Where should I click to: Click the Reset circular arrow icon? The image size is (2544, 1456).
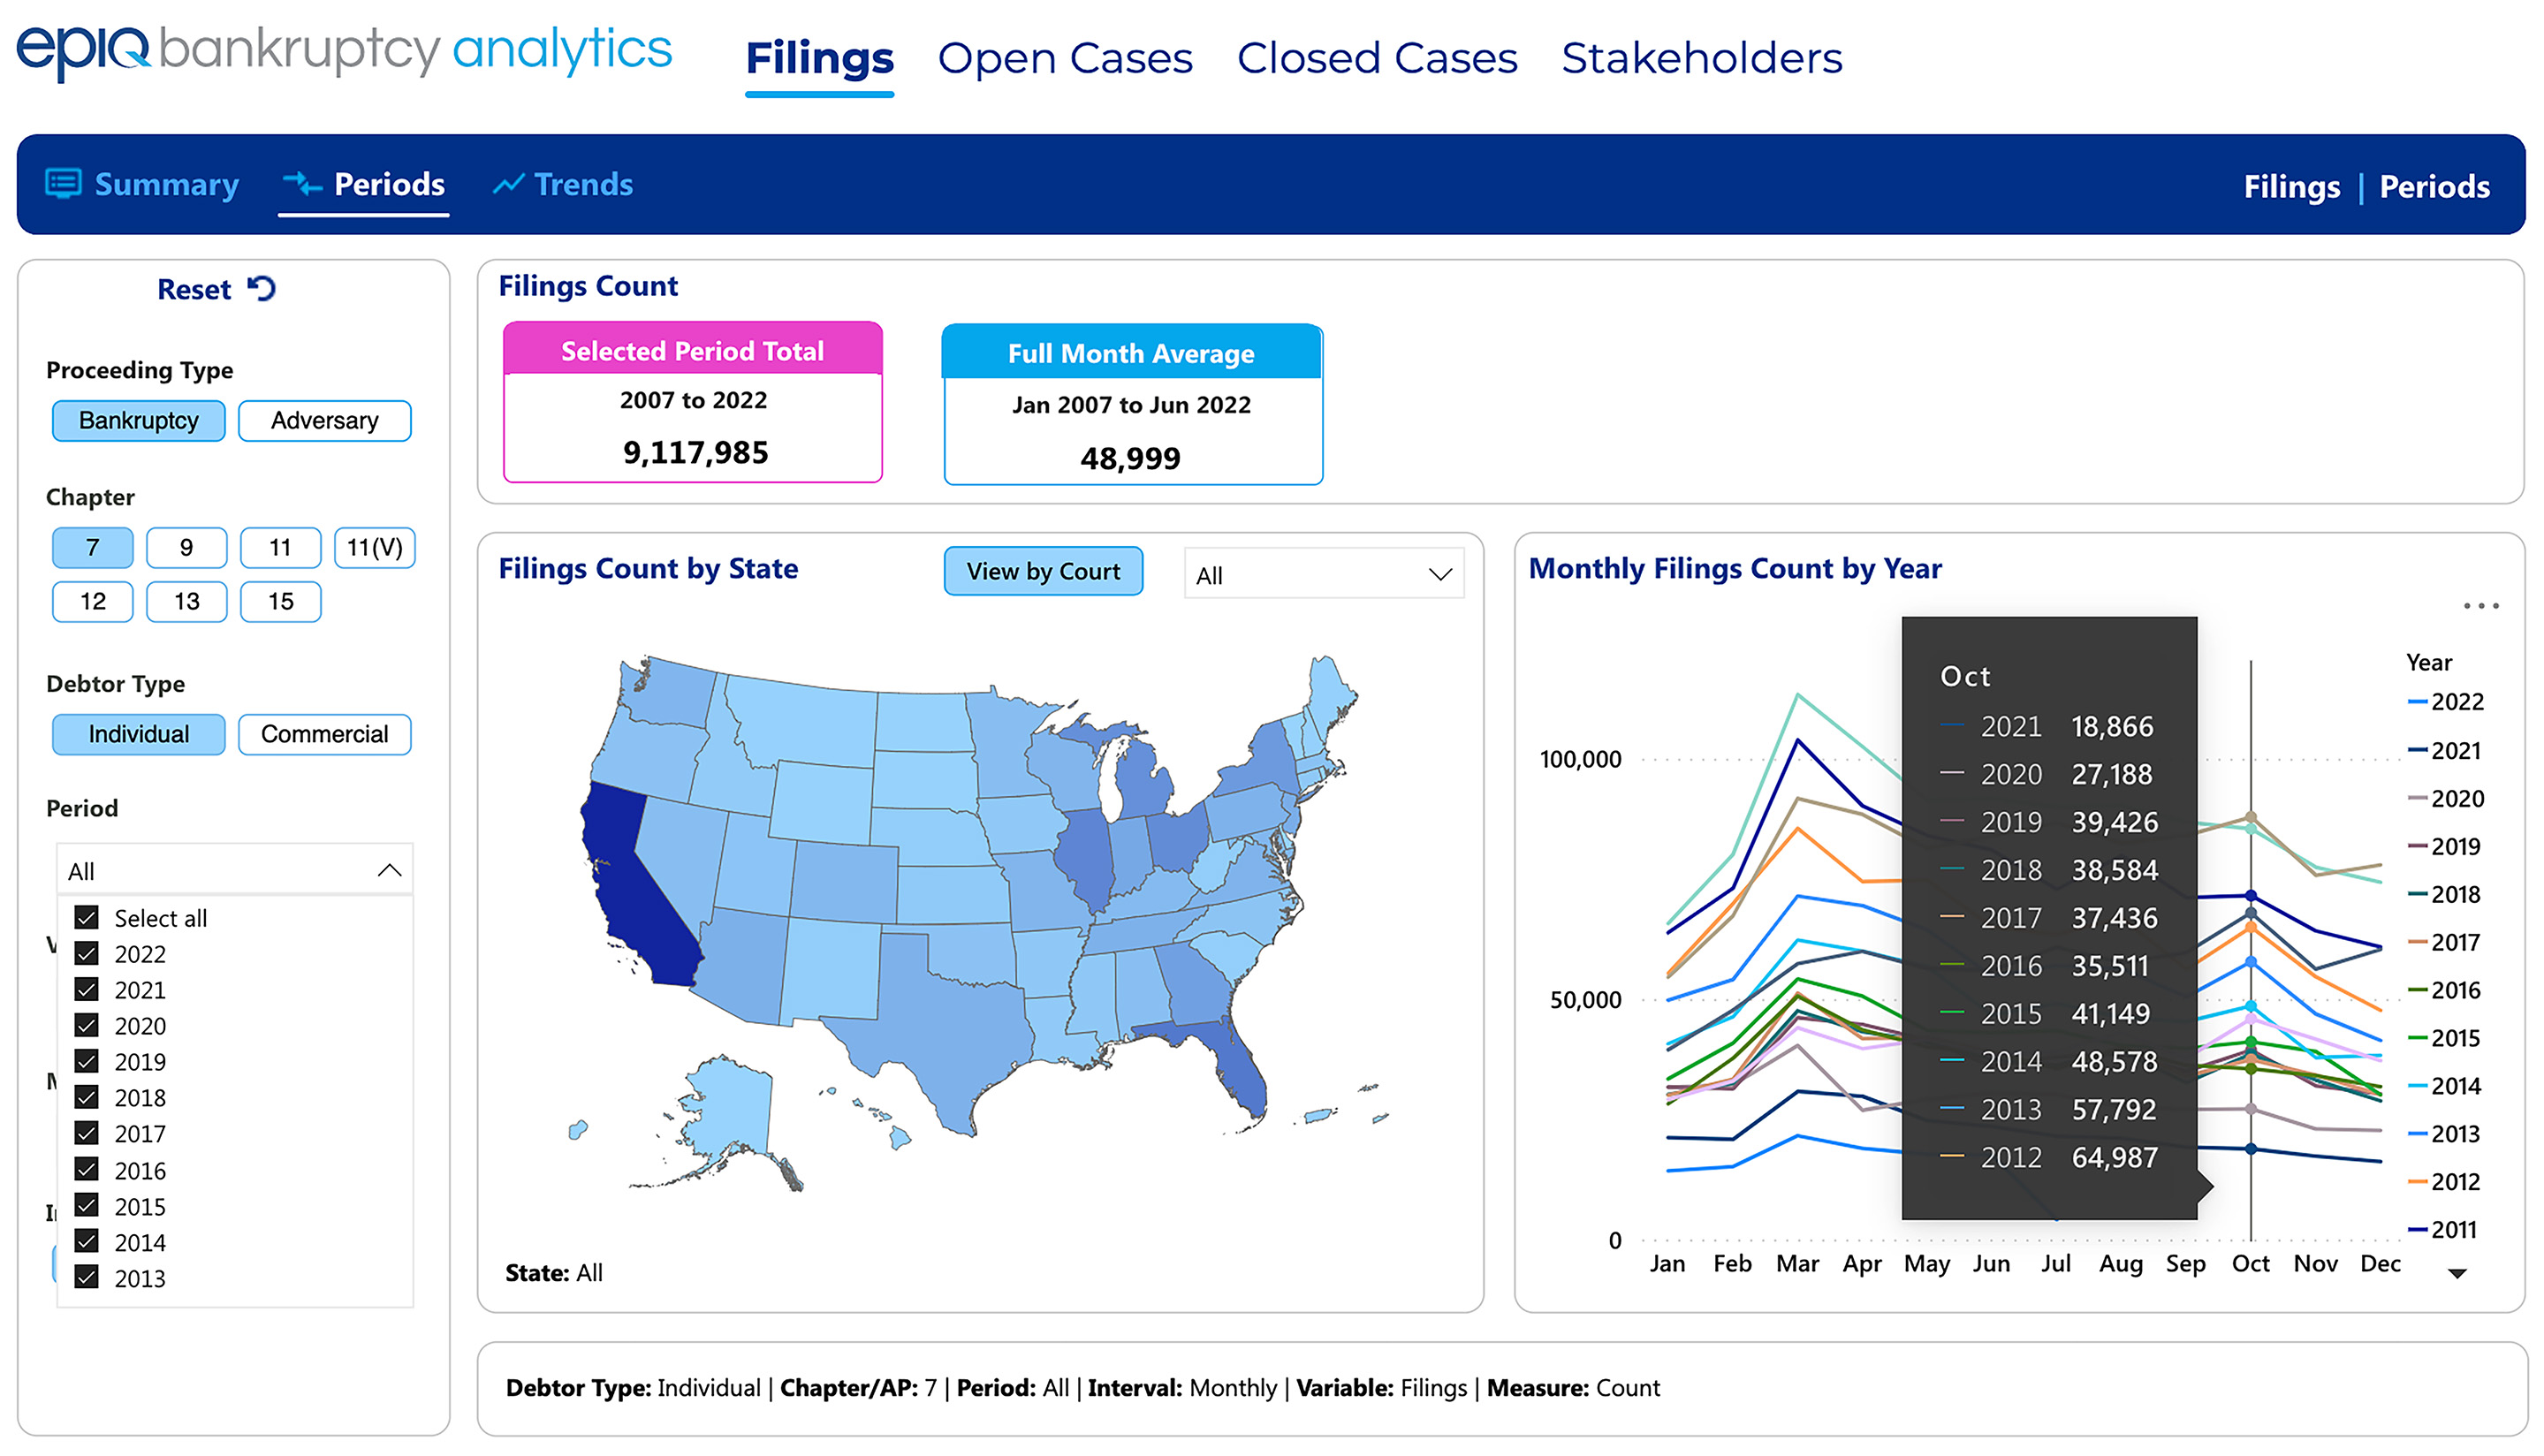click(262, 289)
